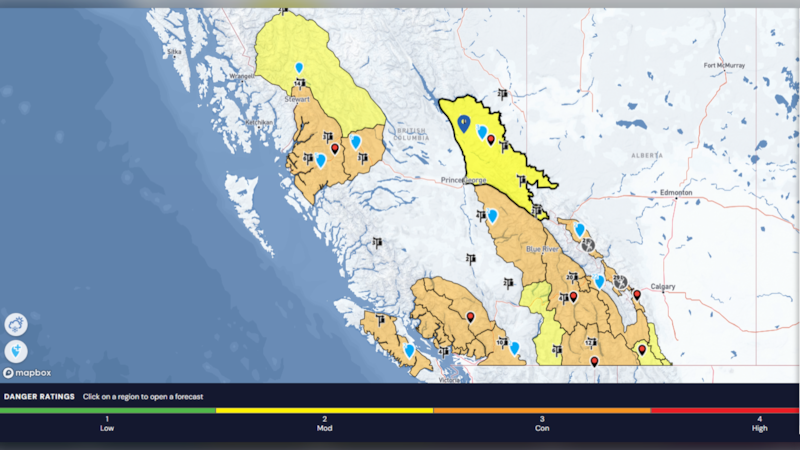The width and height of the screenshot is (800, 450).
Task: Select the red pin at the bottom edge near the US border
Action: pos(594,361)
